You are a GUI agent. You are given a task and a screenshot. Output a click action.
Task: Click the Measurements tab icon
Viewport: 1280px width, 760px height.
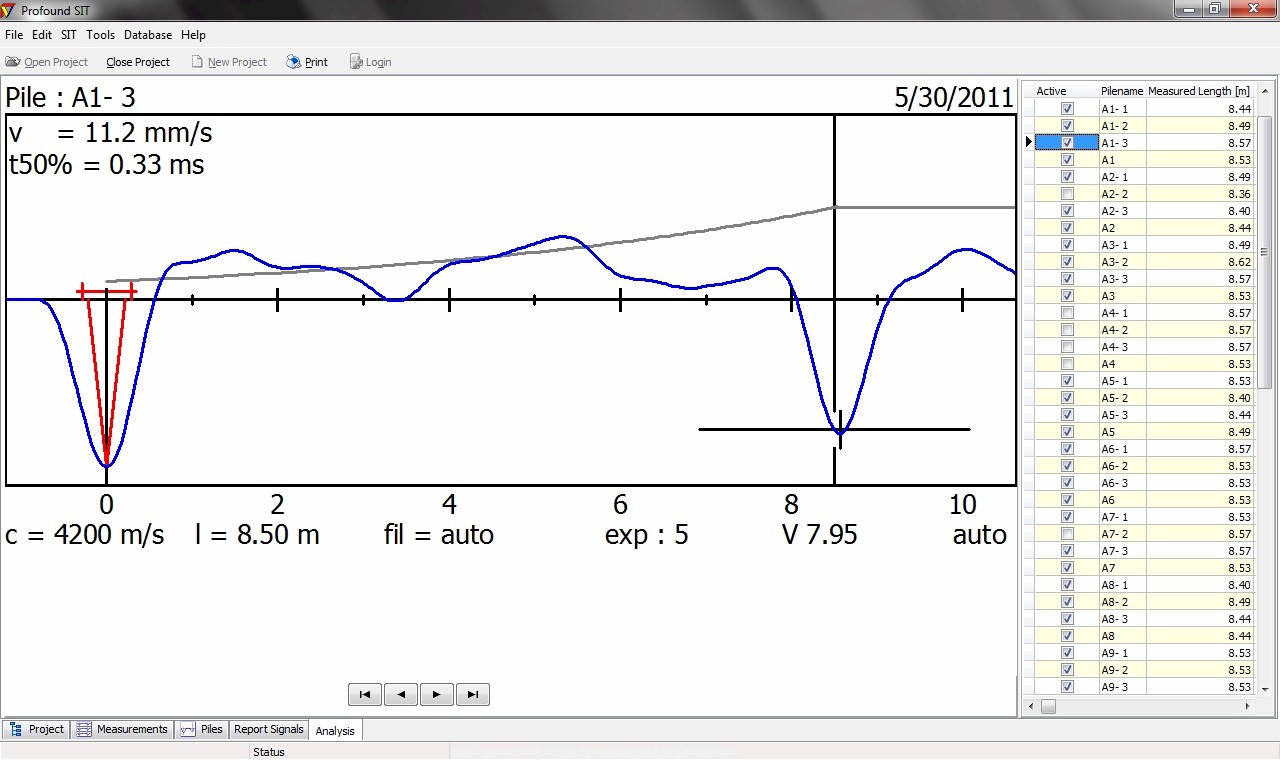(x=84, y=730)
